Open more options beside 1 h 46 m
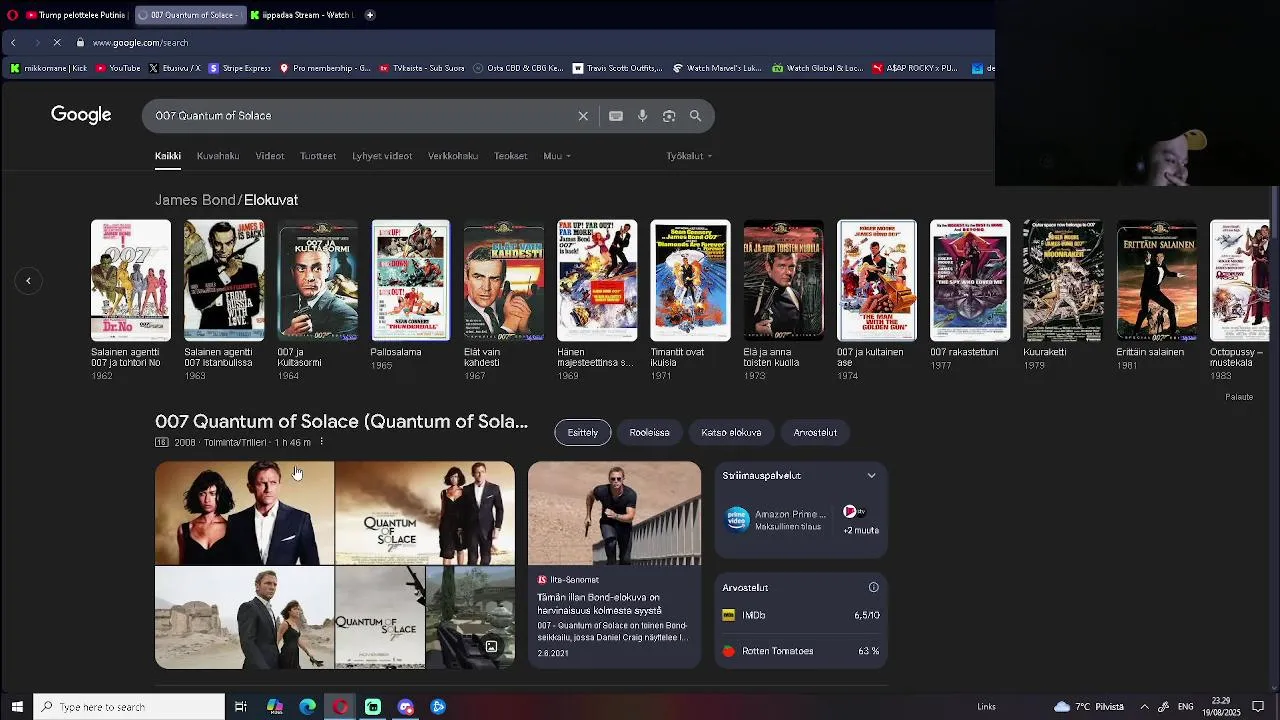Screen dimensions: 1280x720 click(x=321, y=442)
